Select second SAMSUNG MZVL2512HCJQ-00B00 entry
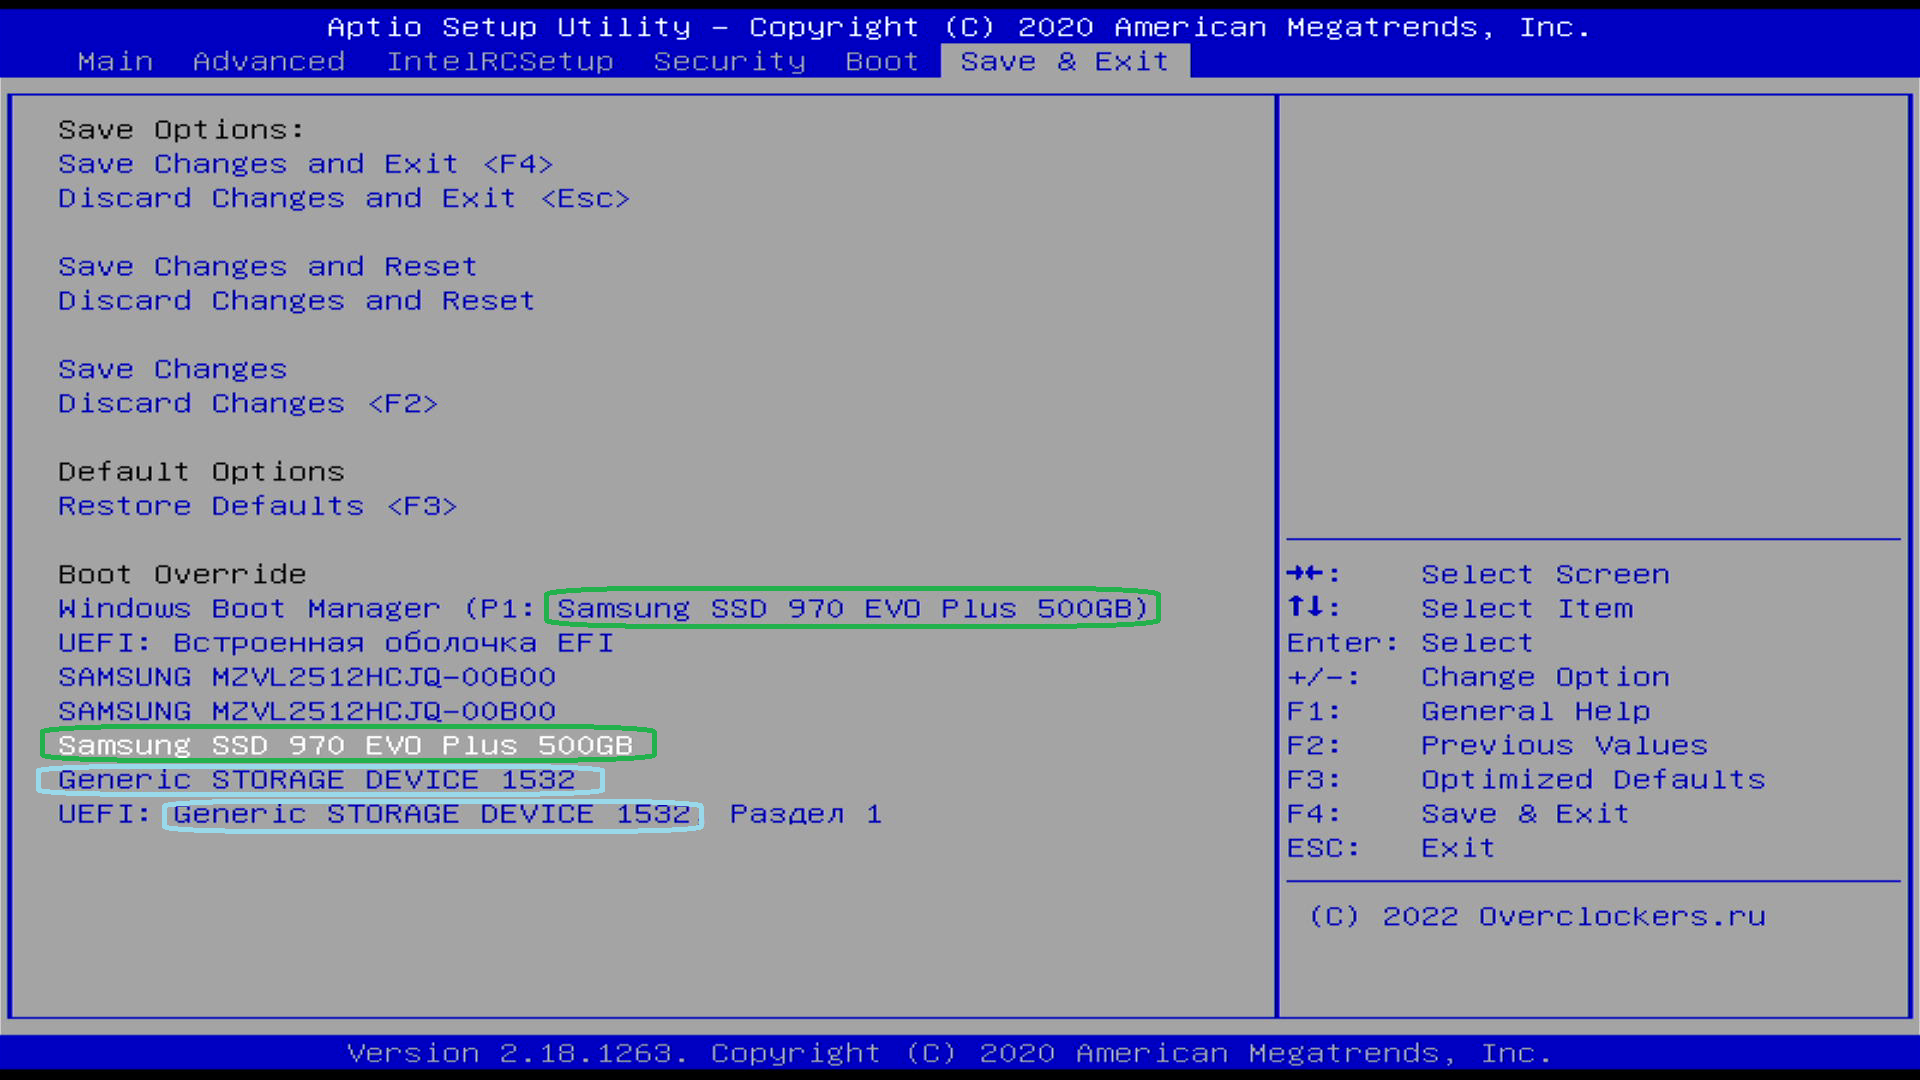The width and height of the screenshot is (1920, 1080). 306,711
